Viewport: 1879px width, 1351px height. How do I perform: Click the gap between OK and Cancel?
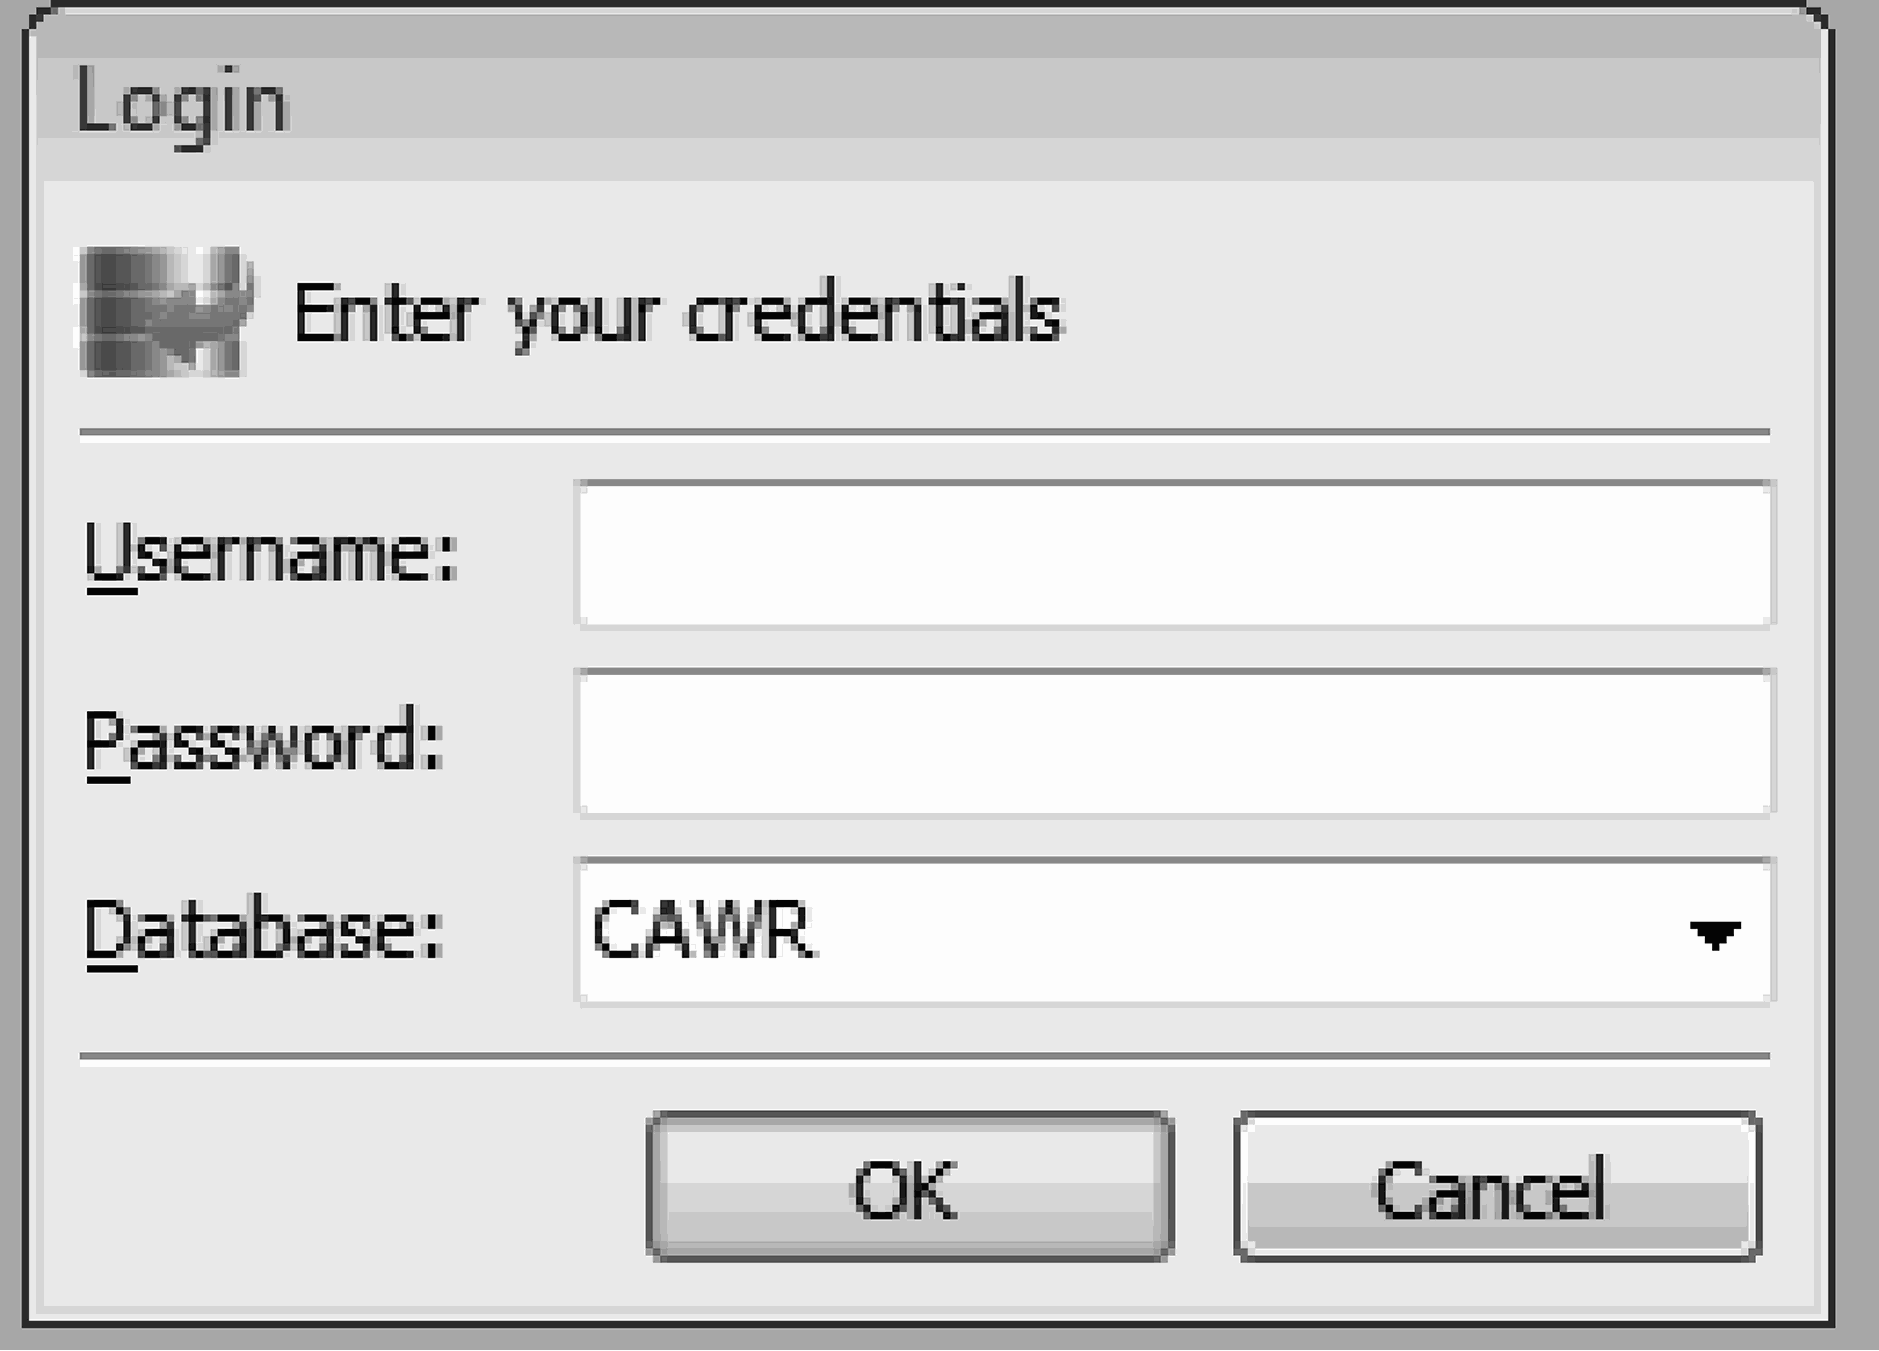click(x=1204, y=1186)
